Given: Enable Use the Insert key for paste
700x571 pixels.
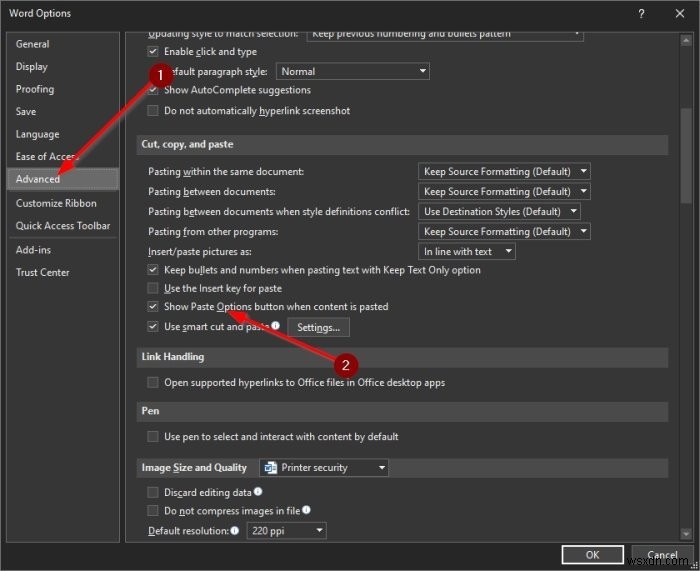Looking at the screenshot, I should 153,288.
